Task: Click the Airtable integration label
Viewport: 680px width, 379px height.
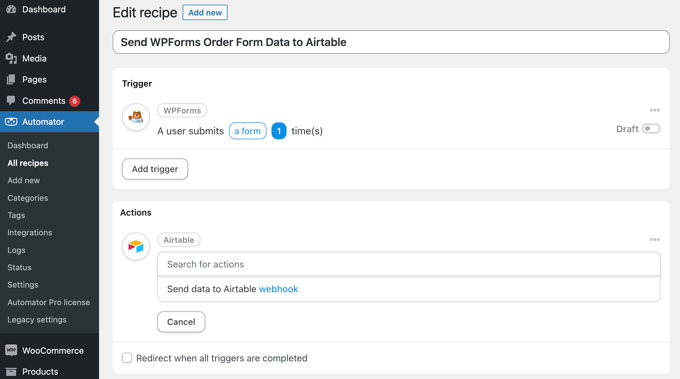Action: [x=179, y=240]
